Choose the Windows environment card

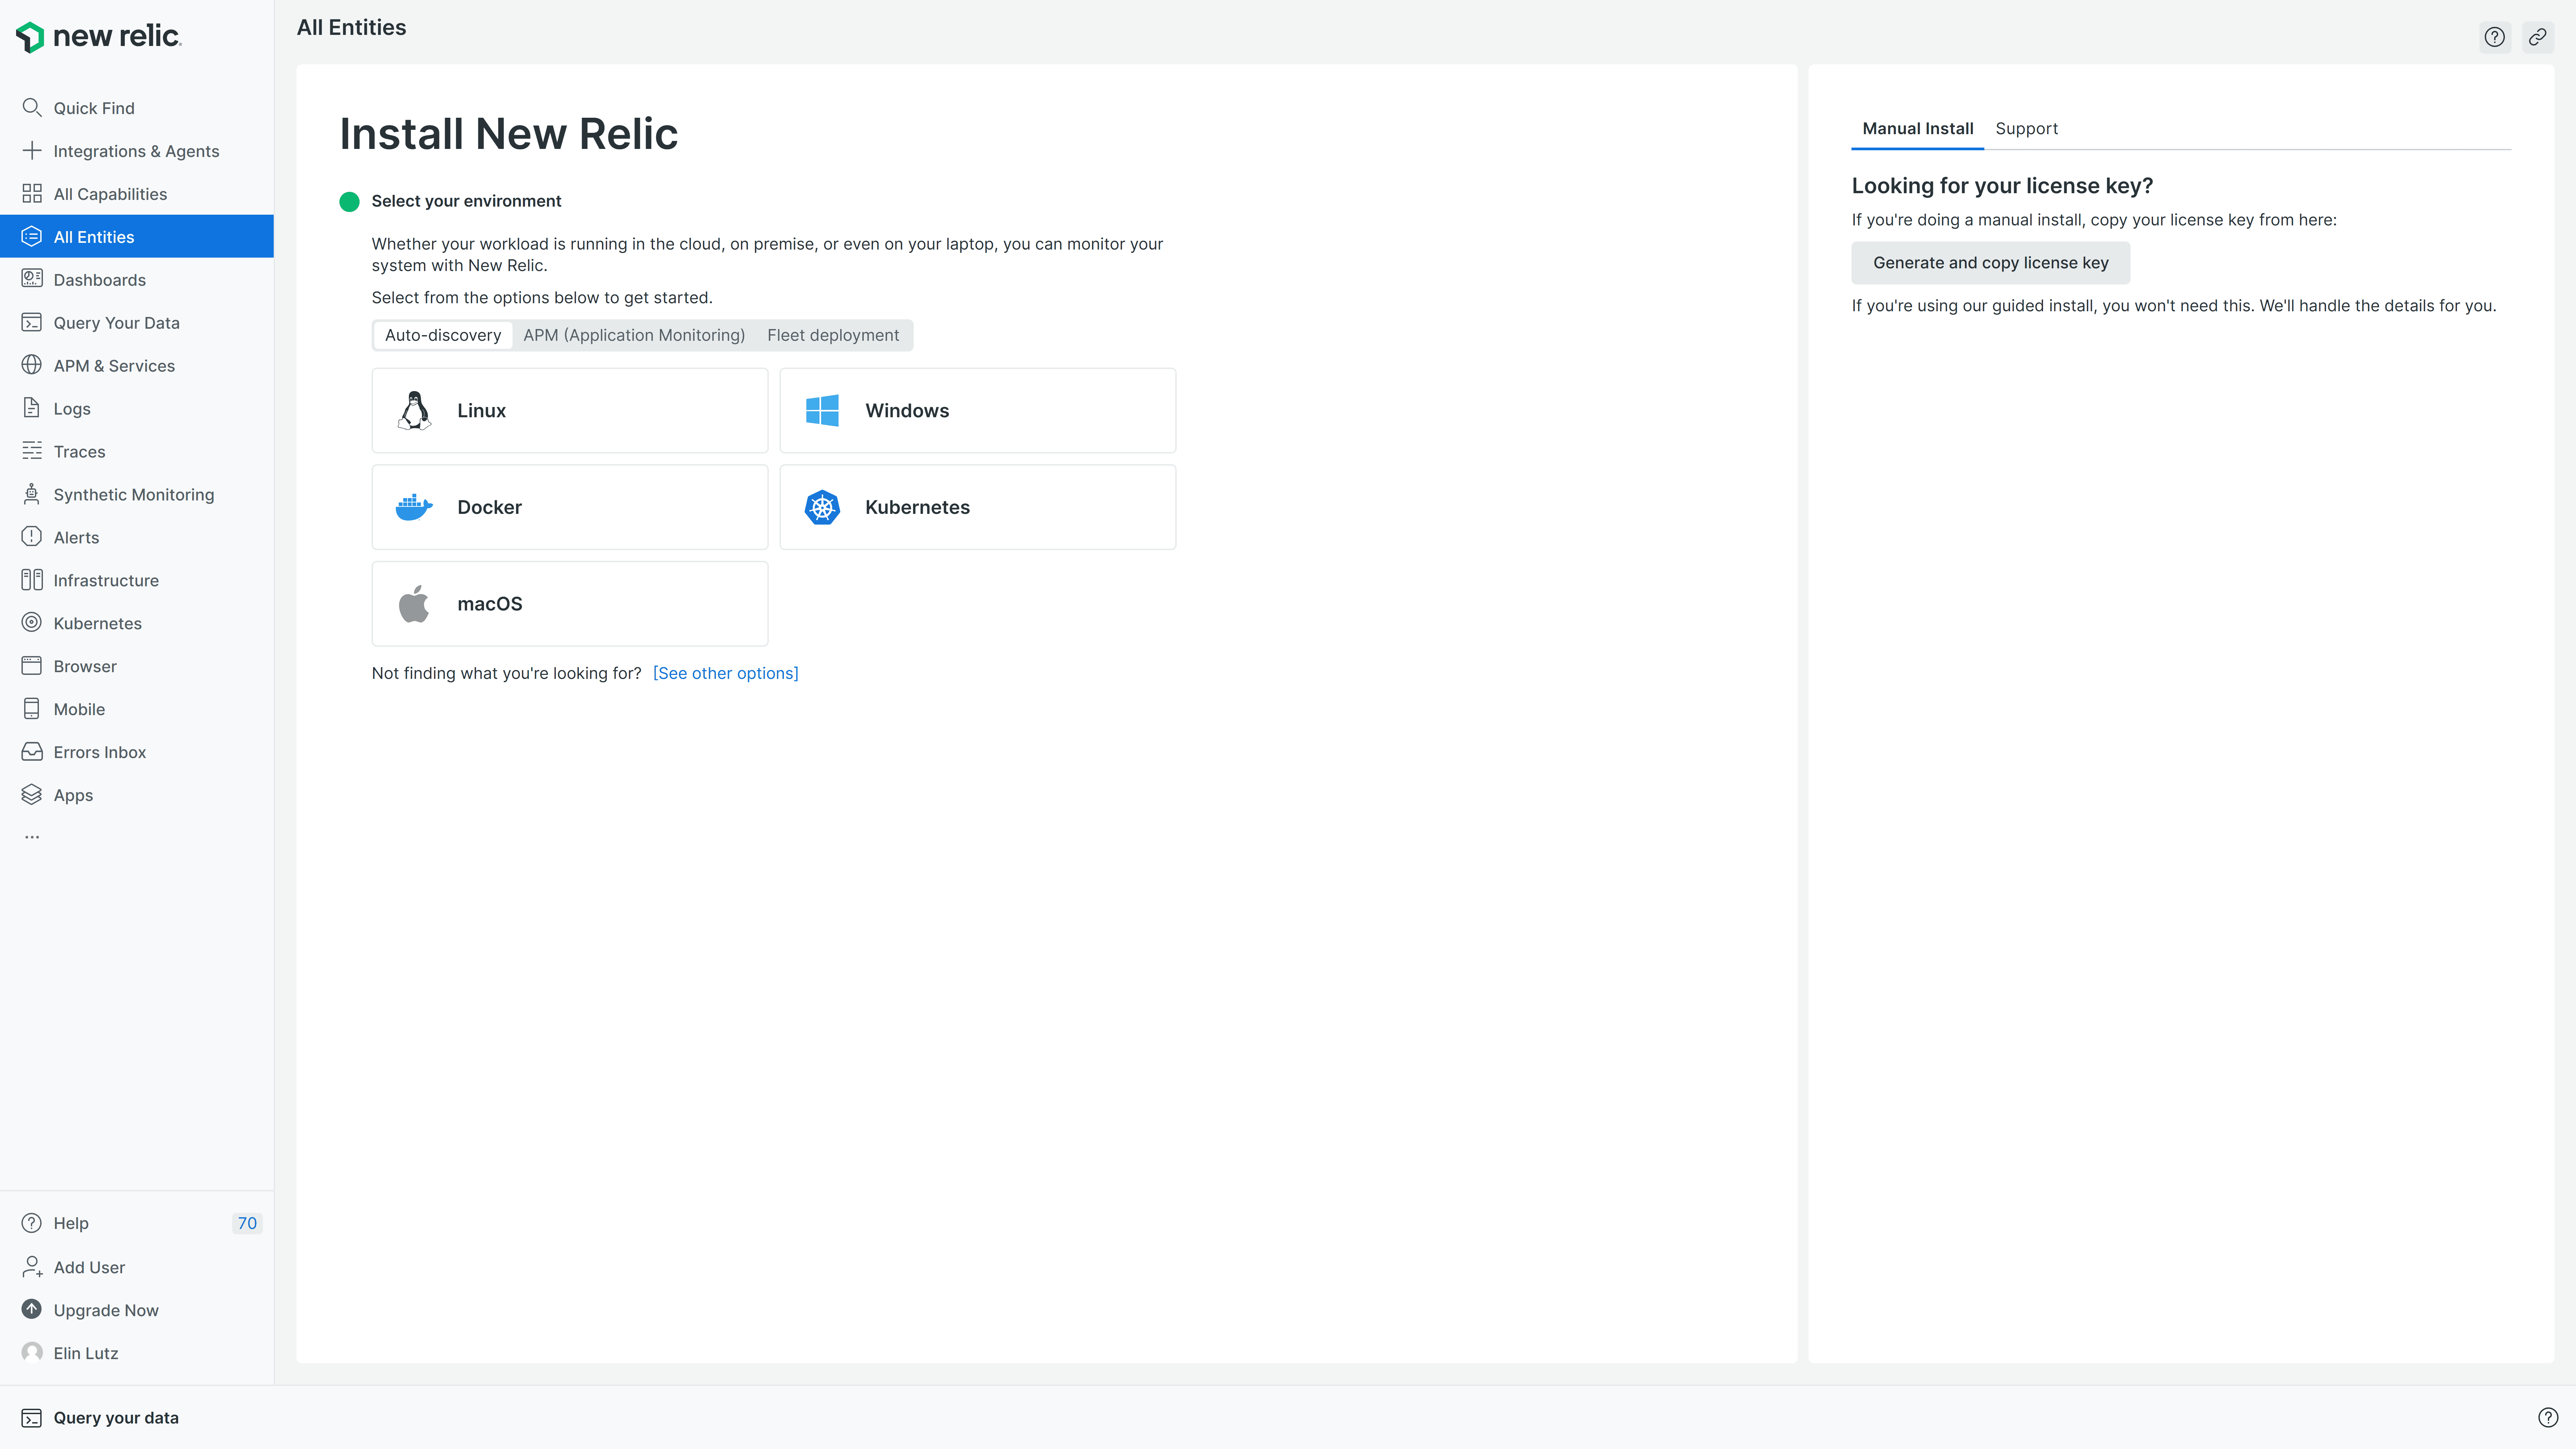tap(978, 411)
